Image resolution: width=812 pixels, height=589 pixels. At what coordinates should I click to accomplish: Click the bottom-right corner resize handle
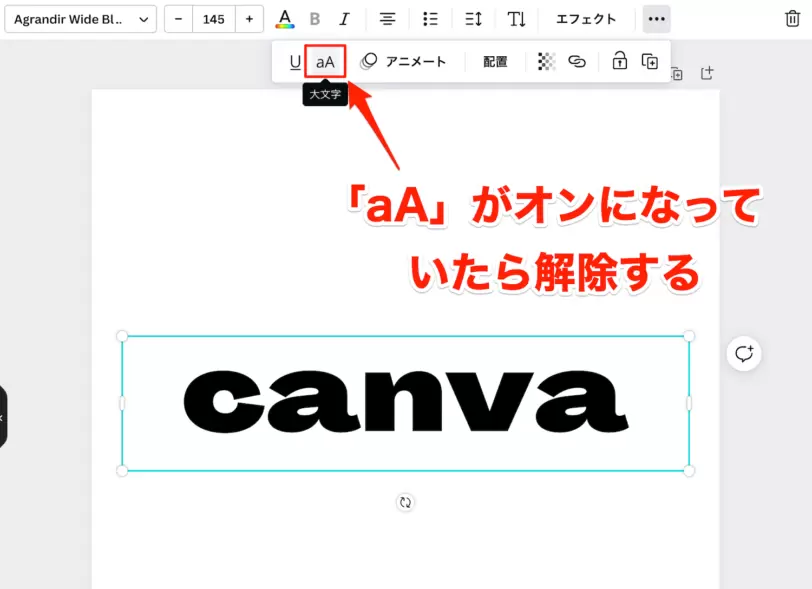689,470
